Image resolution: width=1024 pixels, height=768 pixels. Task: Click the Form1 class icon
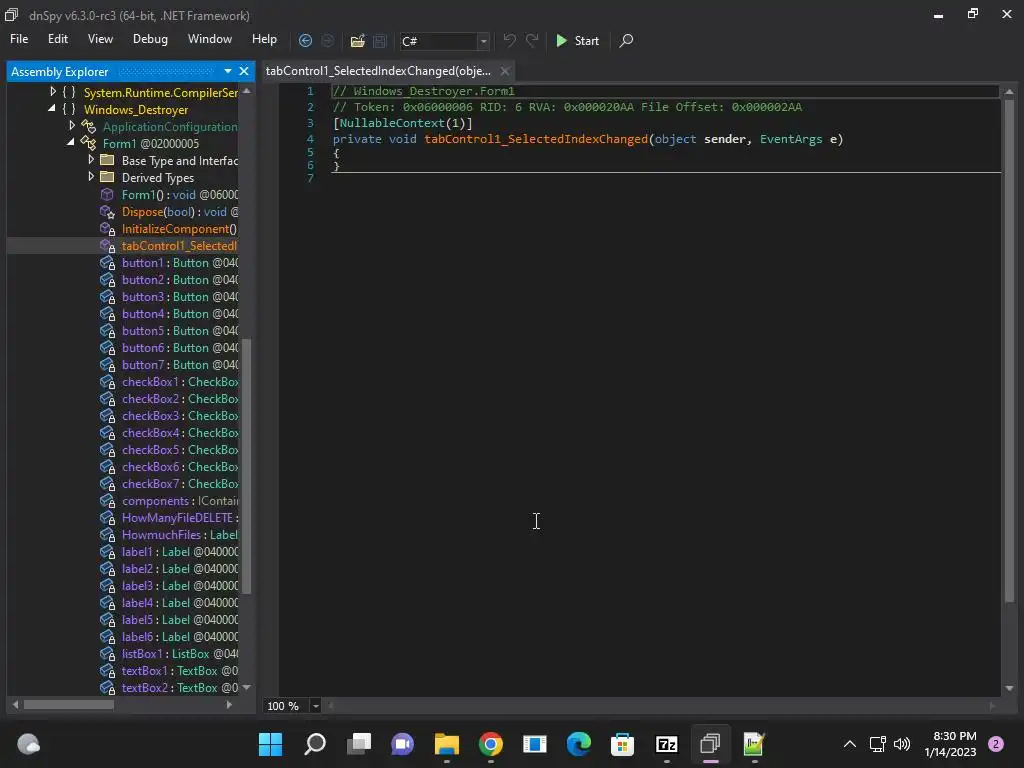(88, 143)
